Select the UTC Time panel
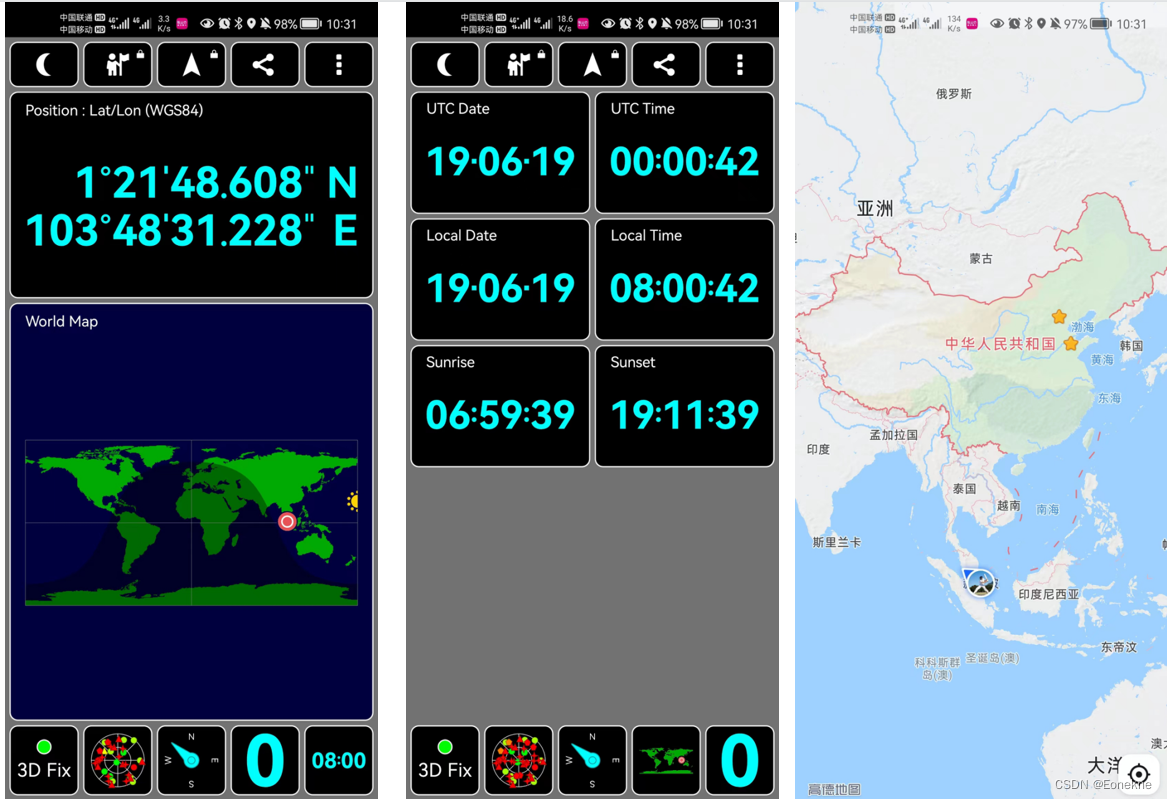Screen dimensions: 1167x799 684,150
